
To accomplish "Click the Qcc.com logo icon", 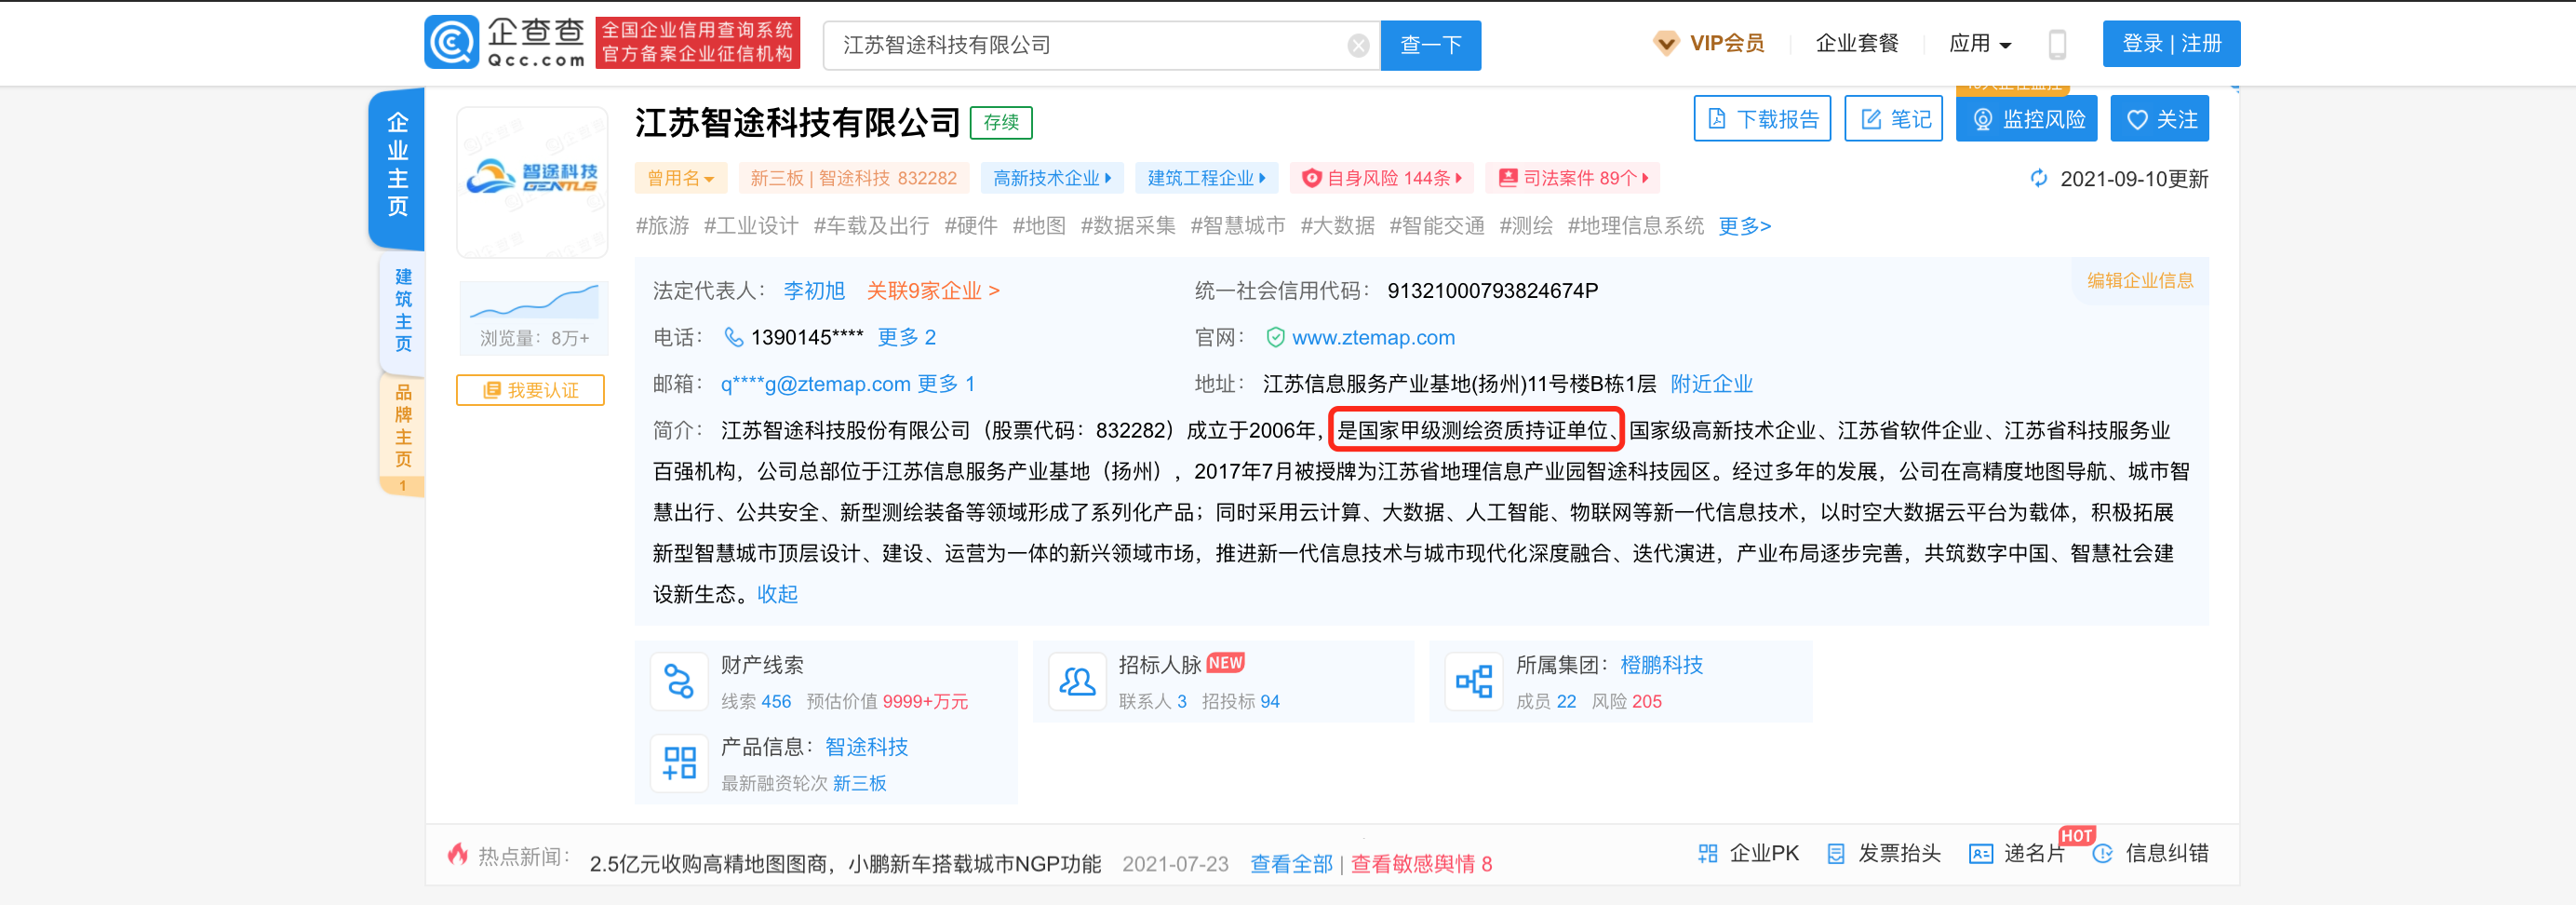I will [x=452, y=43].
